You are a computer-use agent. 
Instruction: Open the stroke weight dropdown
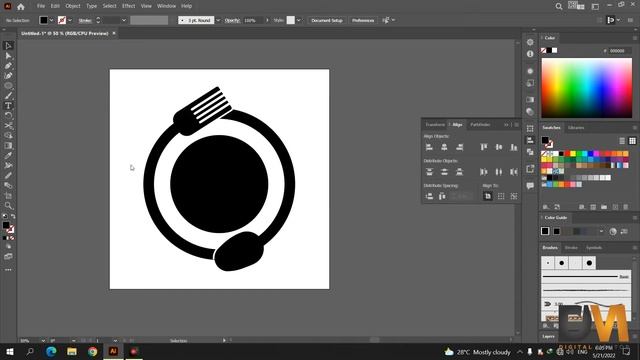point(124,20)
